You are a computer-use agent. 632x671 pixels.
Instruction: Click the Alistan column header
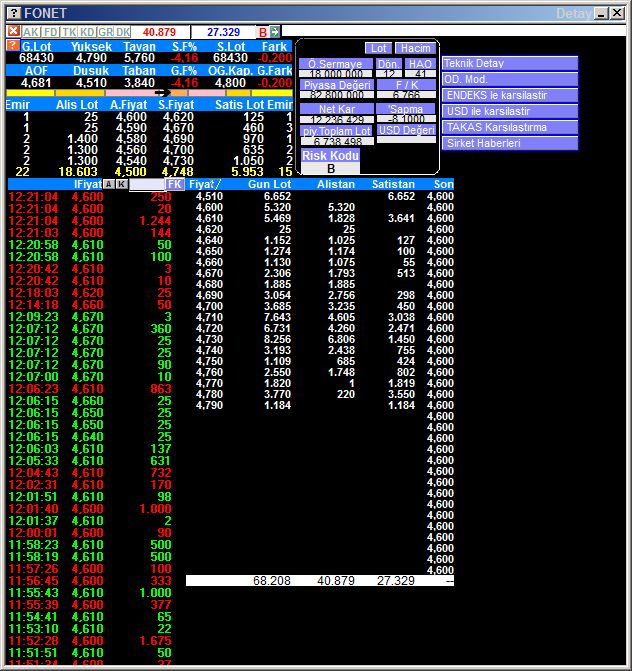pos(336,184)
